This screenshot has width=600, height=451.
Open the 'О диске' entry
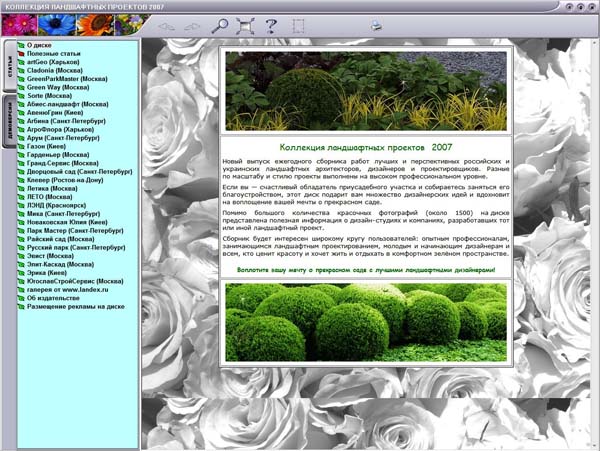tap(40, 45)
